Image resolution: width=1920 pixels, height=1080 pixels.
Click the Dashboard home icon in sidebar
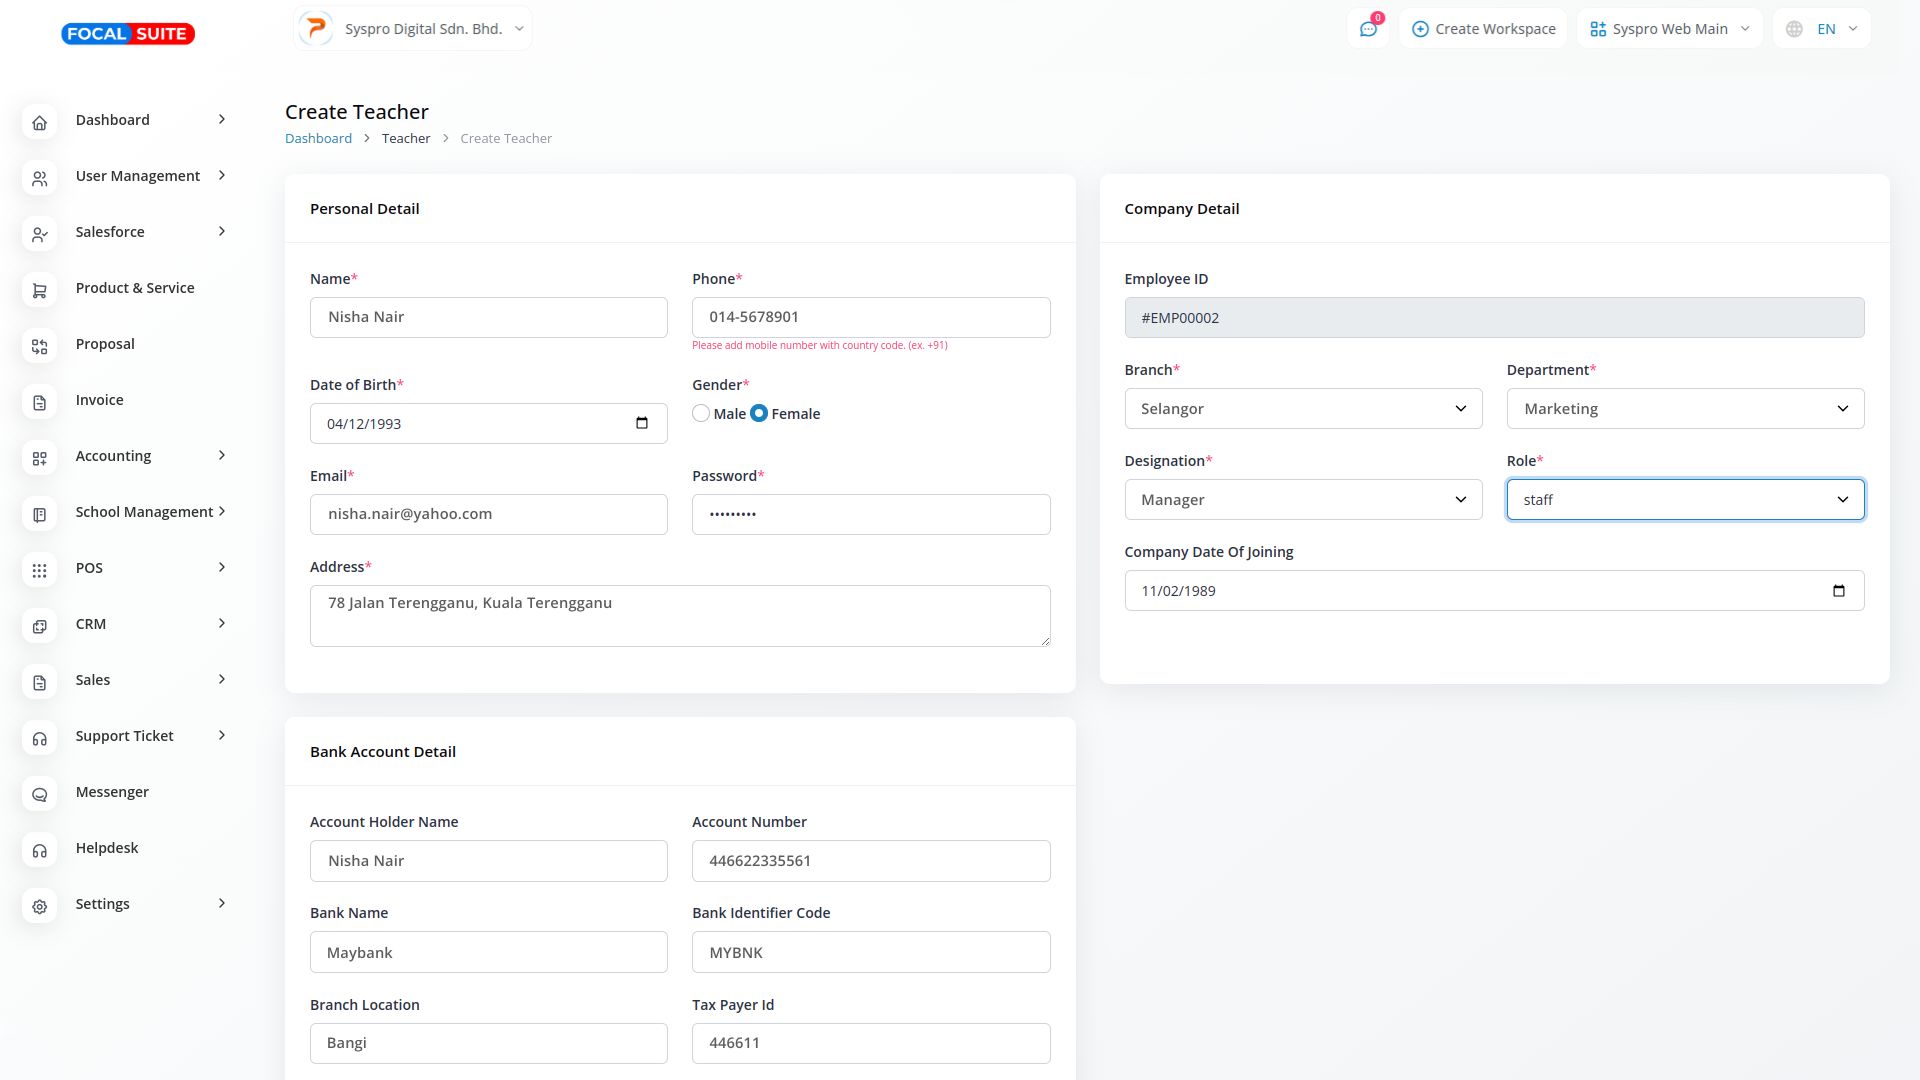pos(39,122)
